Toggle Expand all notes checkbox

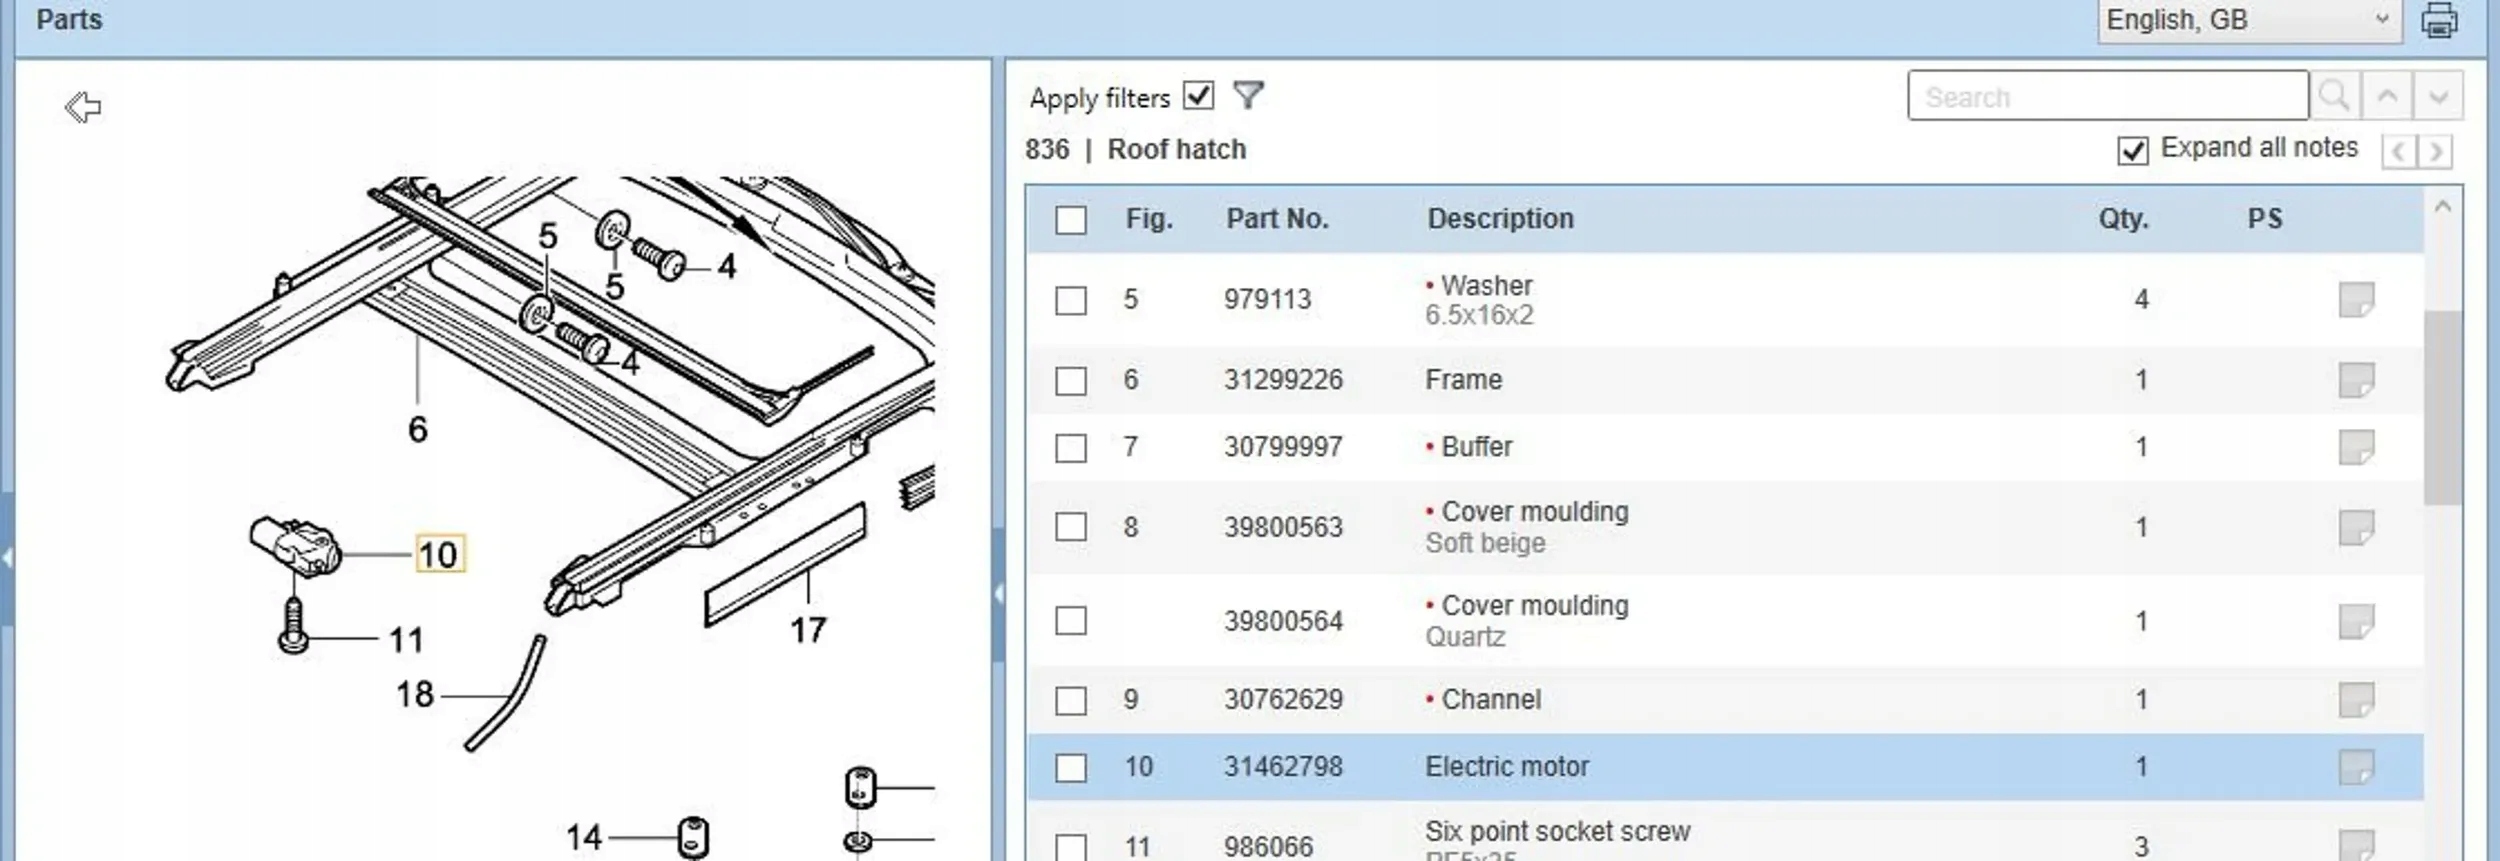2132,150
